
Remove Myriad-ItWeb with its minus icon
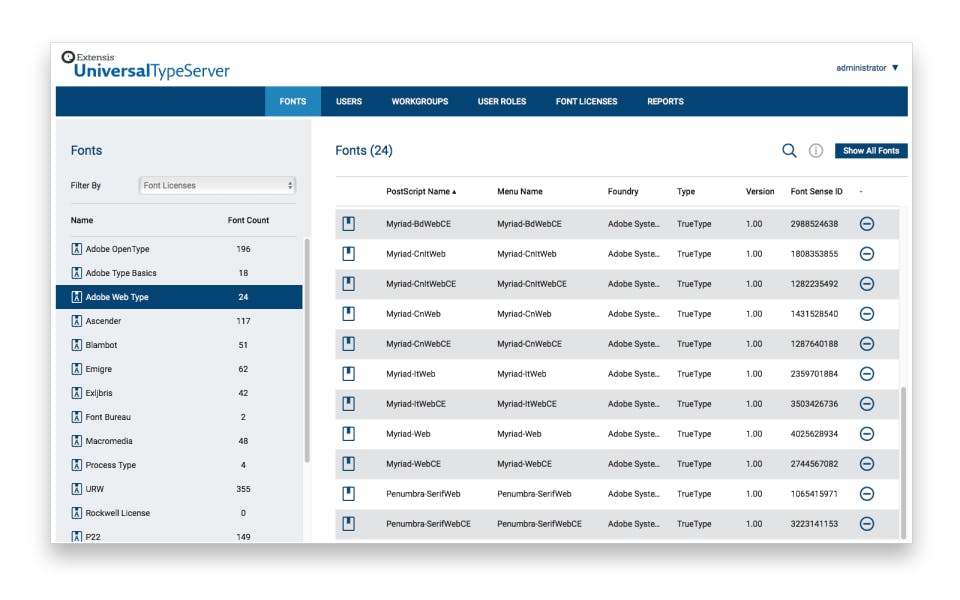pos(867,374)
